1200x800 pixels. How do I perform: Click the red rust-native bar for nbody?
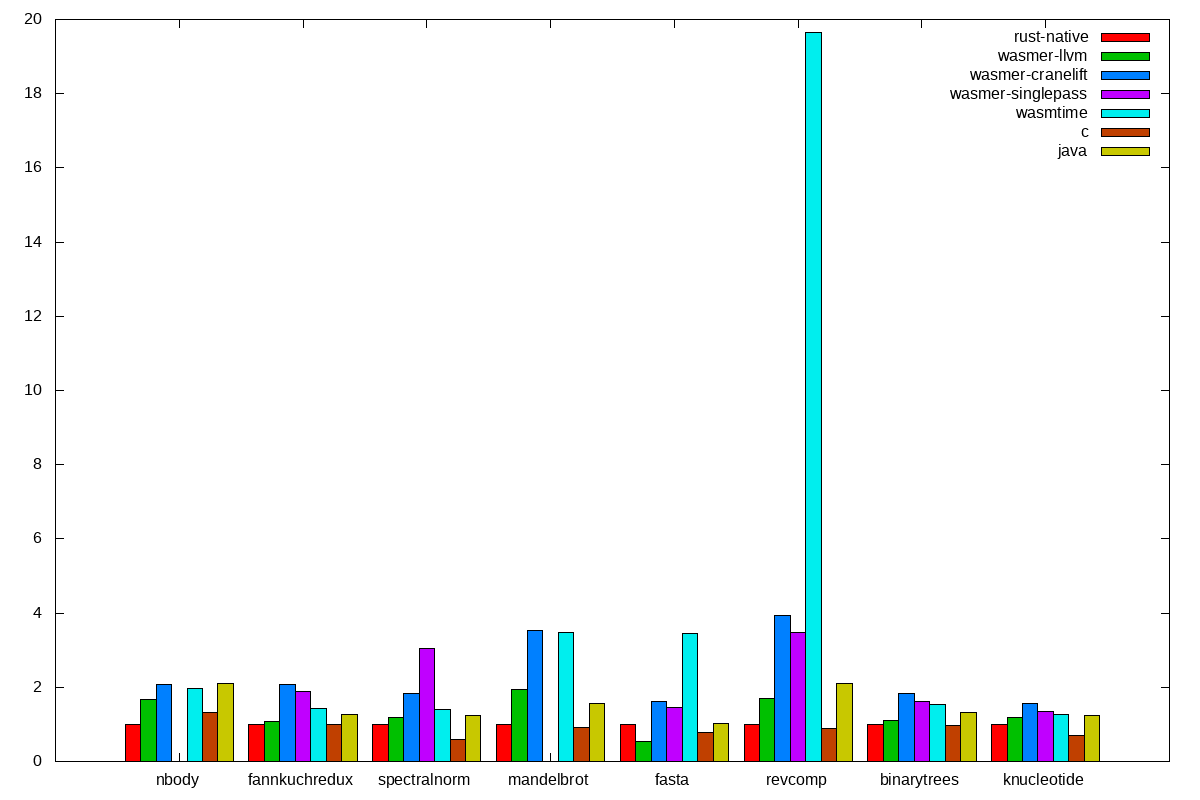coord(133,743)
